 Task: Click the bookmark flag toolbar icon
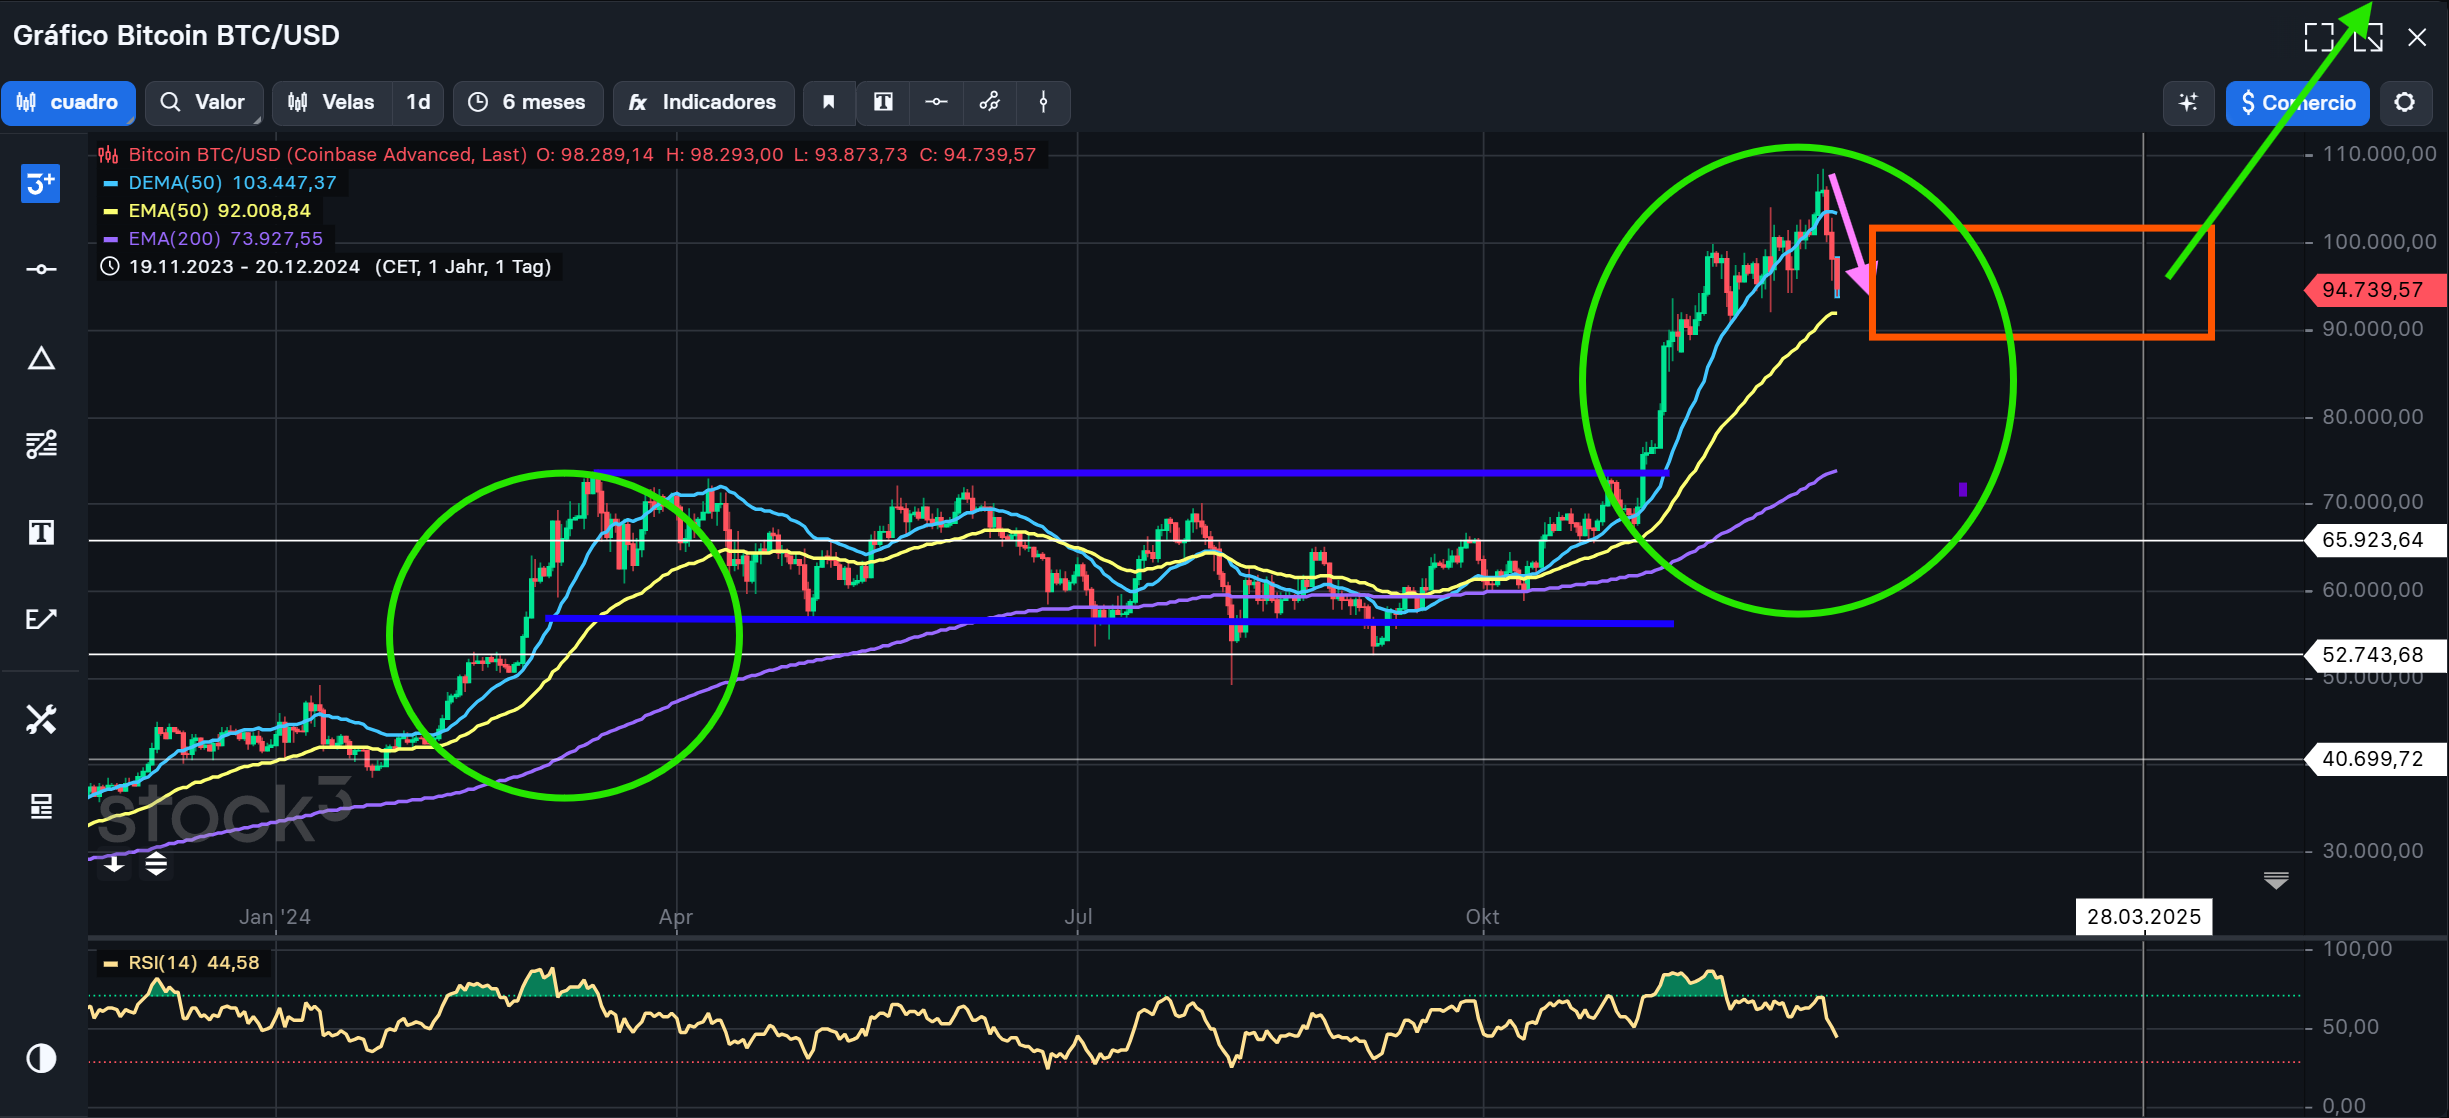click(828, 103)
